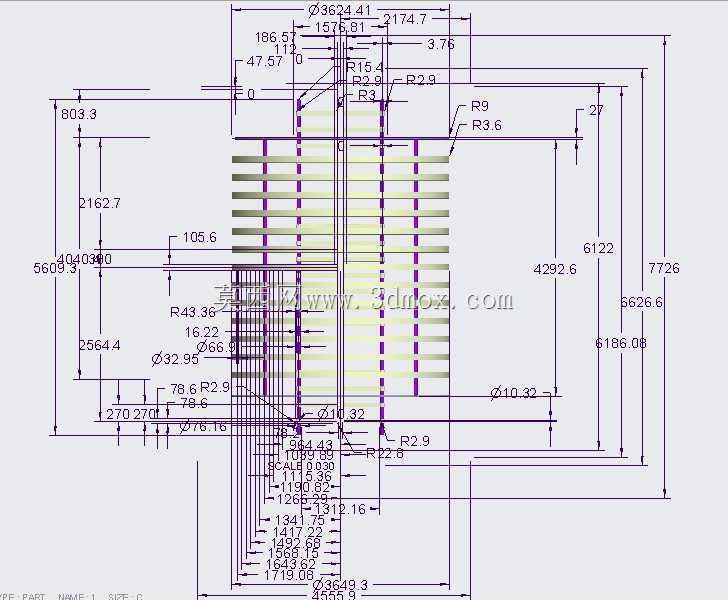Pick the Ø66.9 diameter label

216,346
